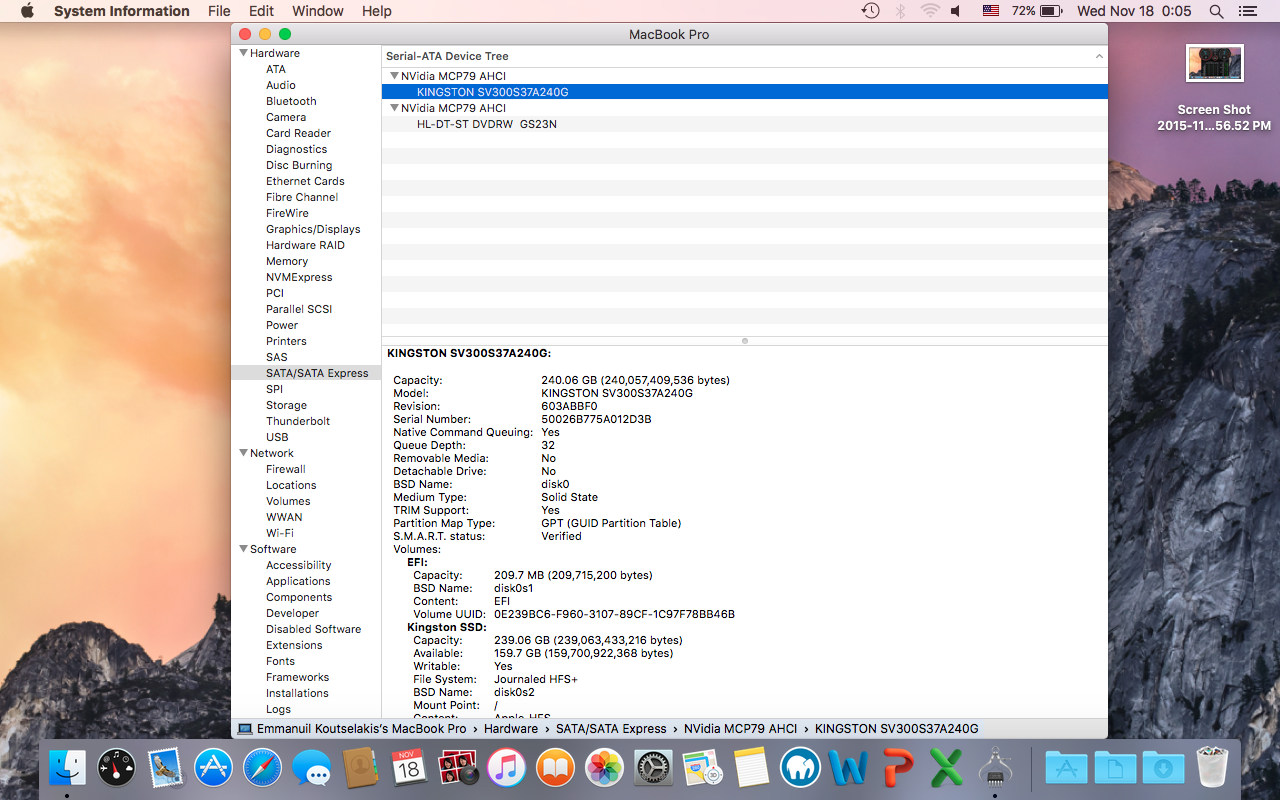1280x800 pixels.
Task: Open the System Information app menu
Action: (x=121, y=11)
